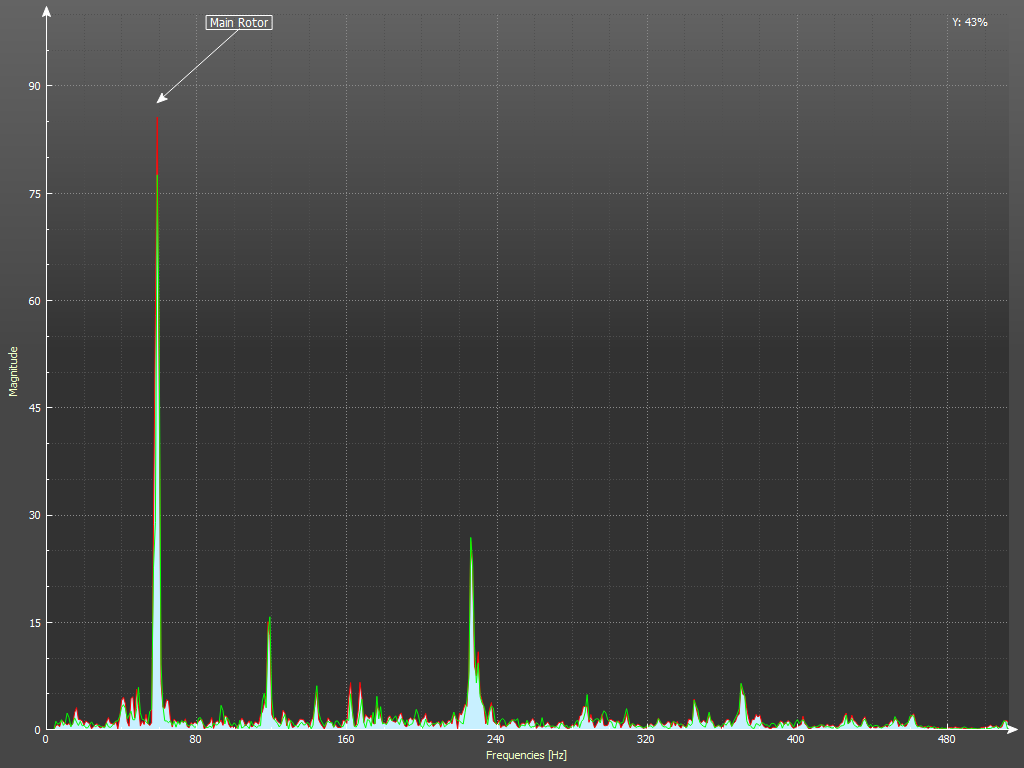
Task: Select the "Frequencies [Hz]" axis title
Action: pyautogui.click(x=526, y=755)
